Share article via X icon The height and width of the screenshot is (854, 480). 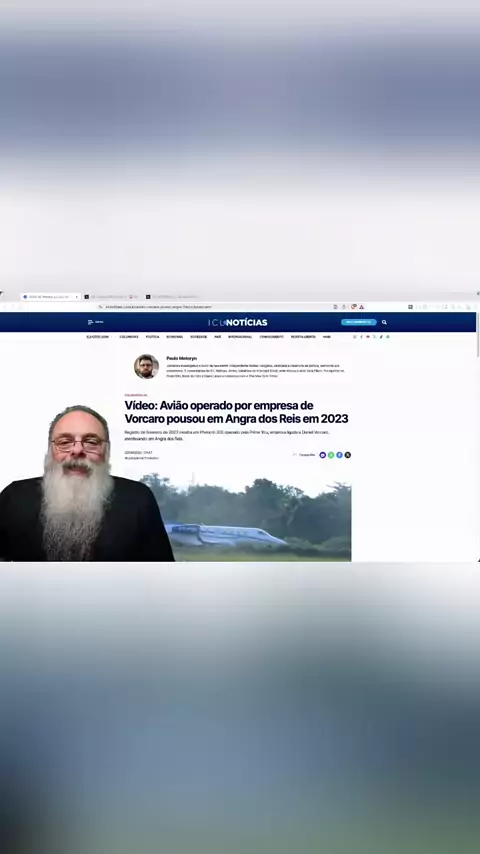pyautogui.click(x=348, y=455)
